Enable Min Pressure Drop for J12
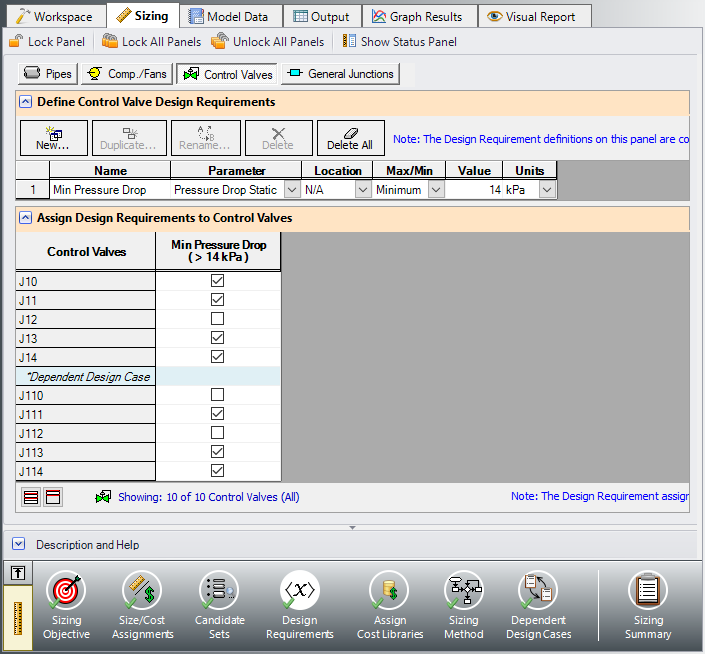705x654 pixels. [218, 319]
